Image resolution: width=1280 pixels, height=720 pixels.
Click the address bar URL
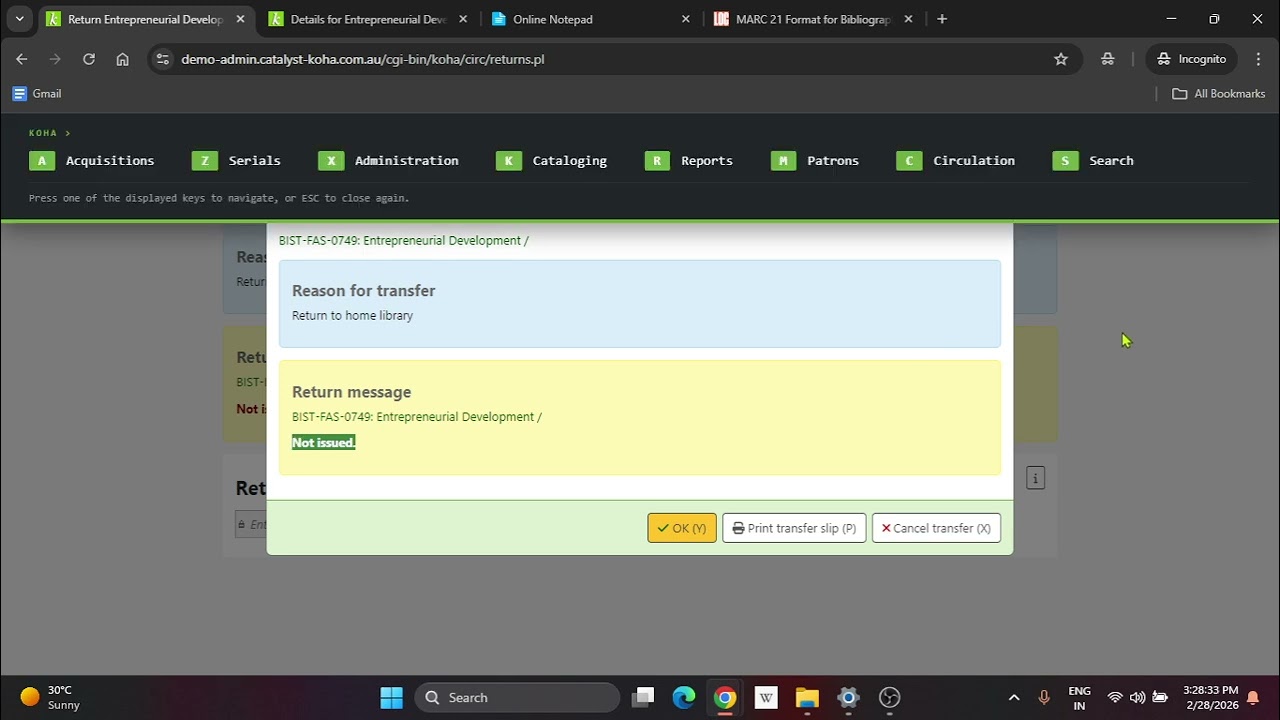click(x=362, y=59)
